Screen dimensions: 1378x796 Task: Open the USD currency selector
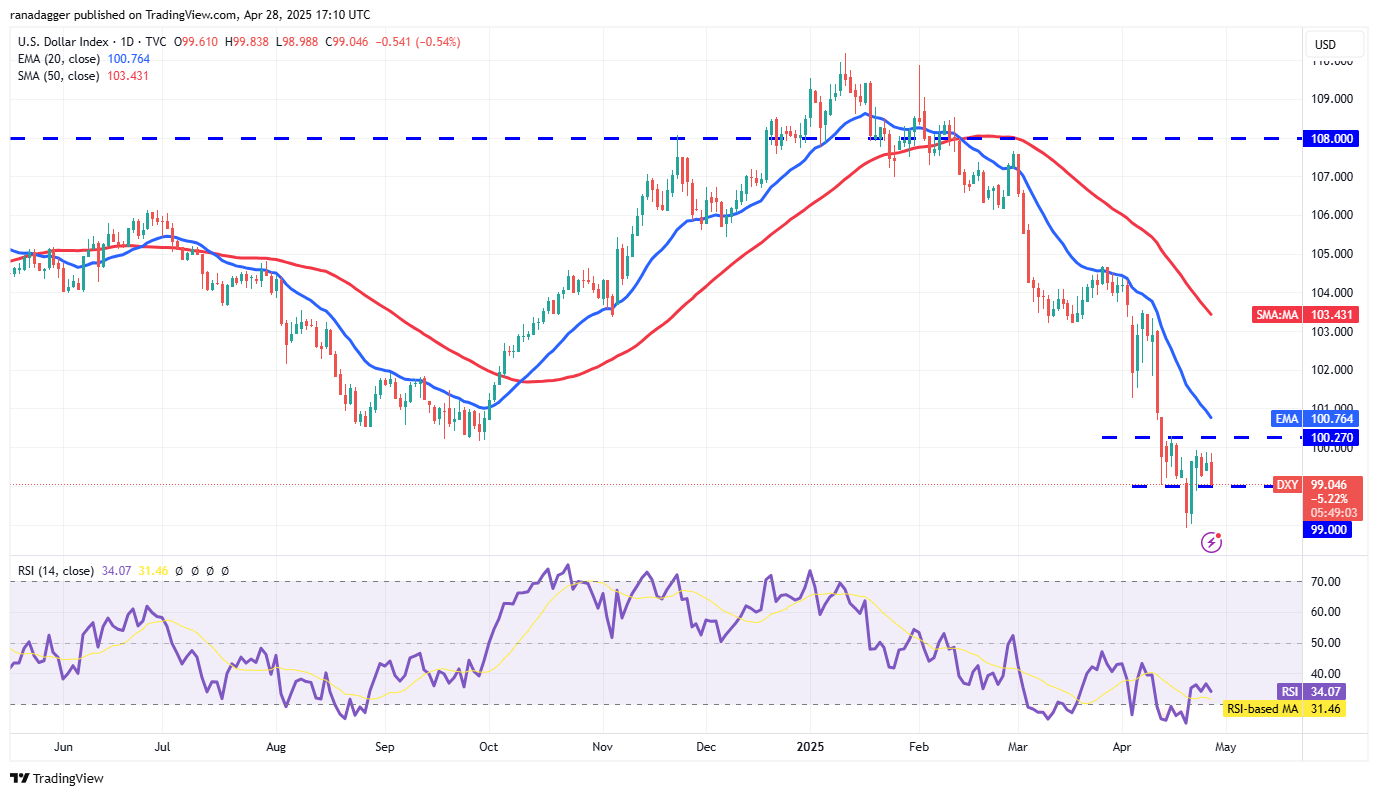click(1333, 44)
